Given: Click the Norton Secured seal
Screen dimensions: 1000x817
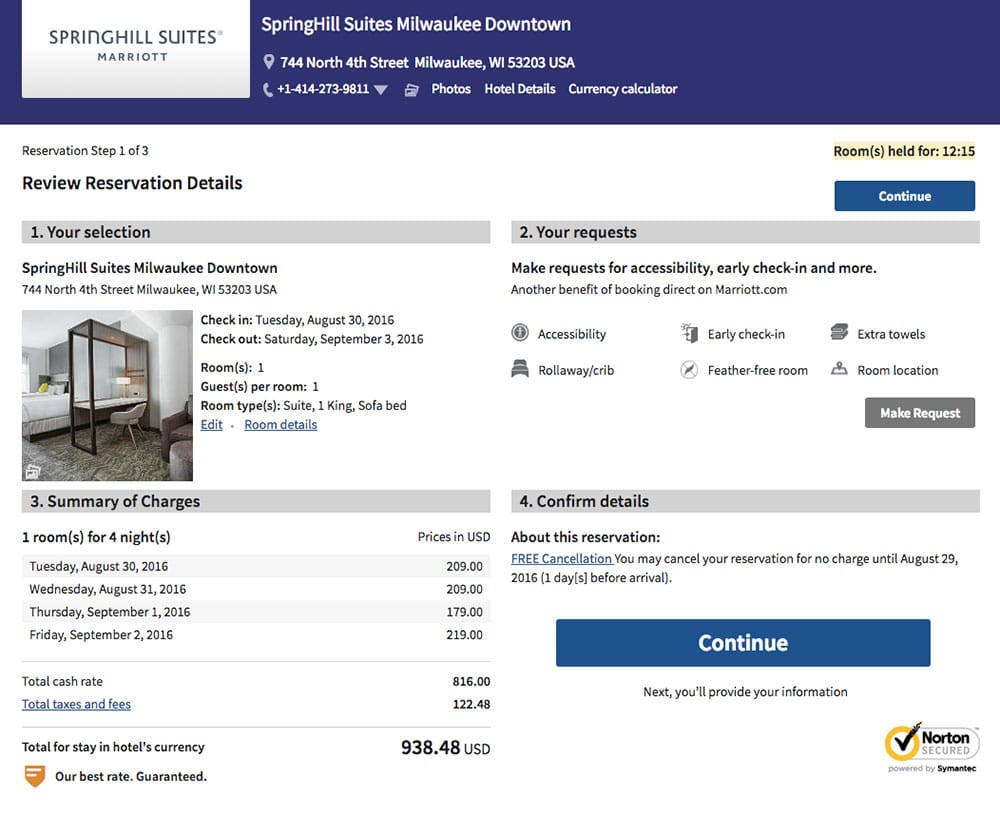Looking at the screenshot, I should click(931, 744).
